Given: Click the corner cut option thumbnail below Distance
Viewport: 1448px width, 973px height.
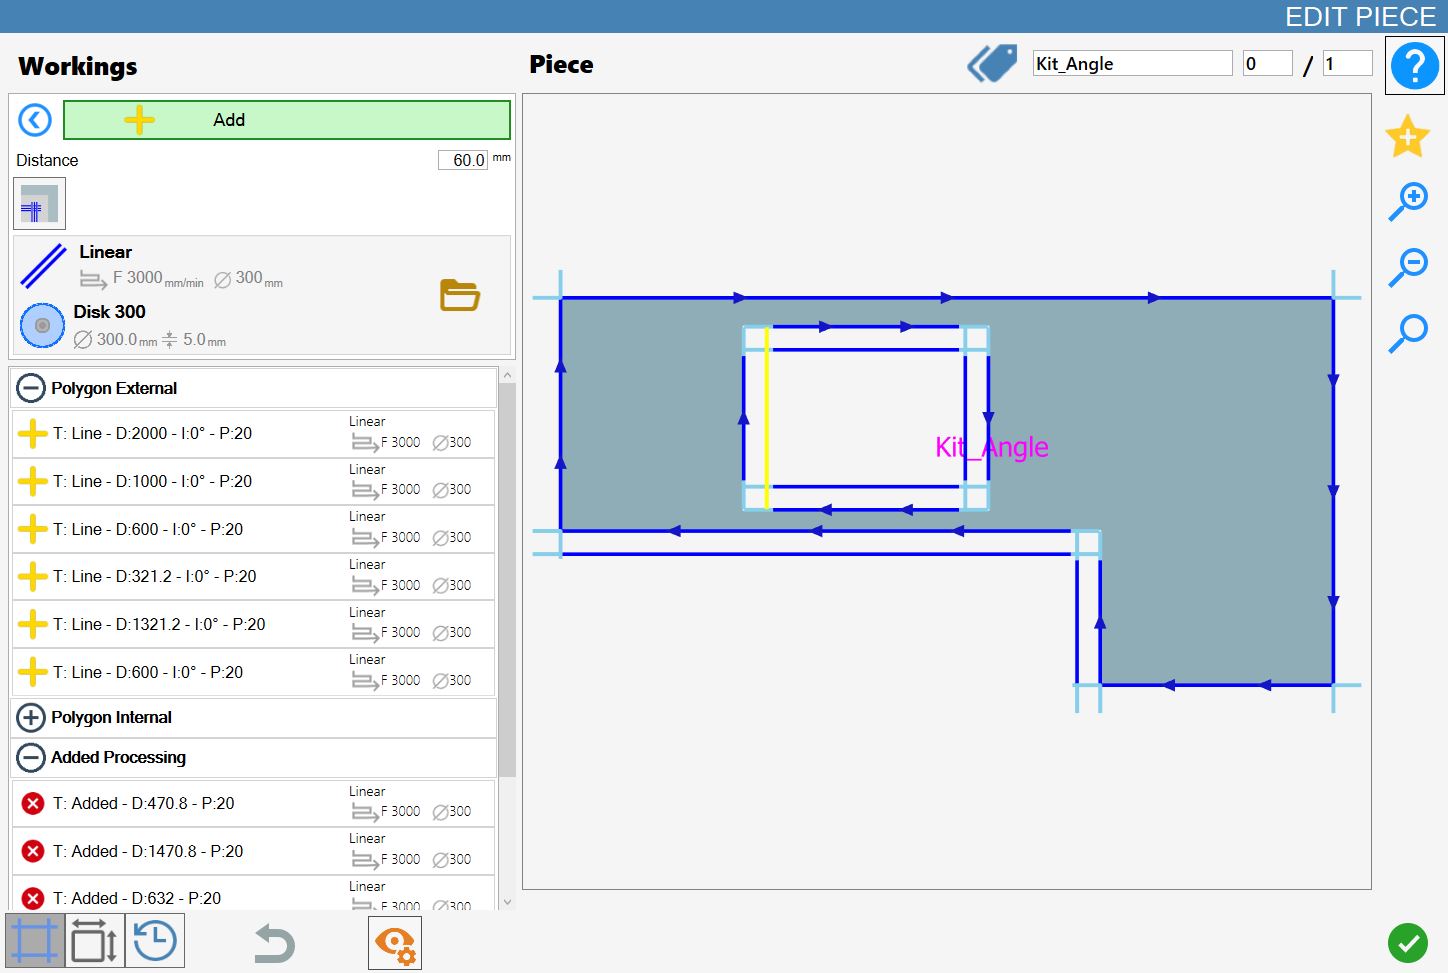Looking at the screenshot, I should (40, 204).
